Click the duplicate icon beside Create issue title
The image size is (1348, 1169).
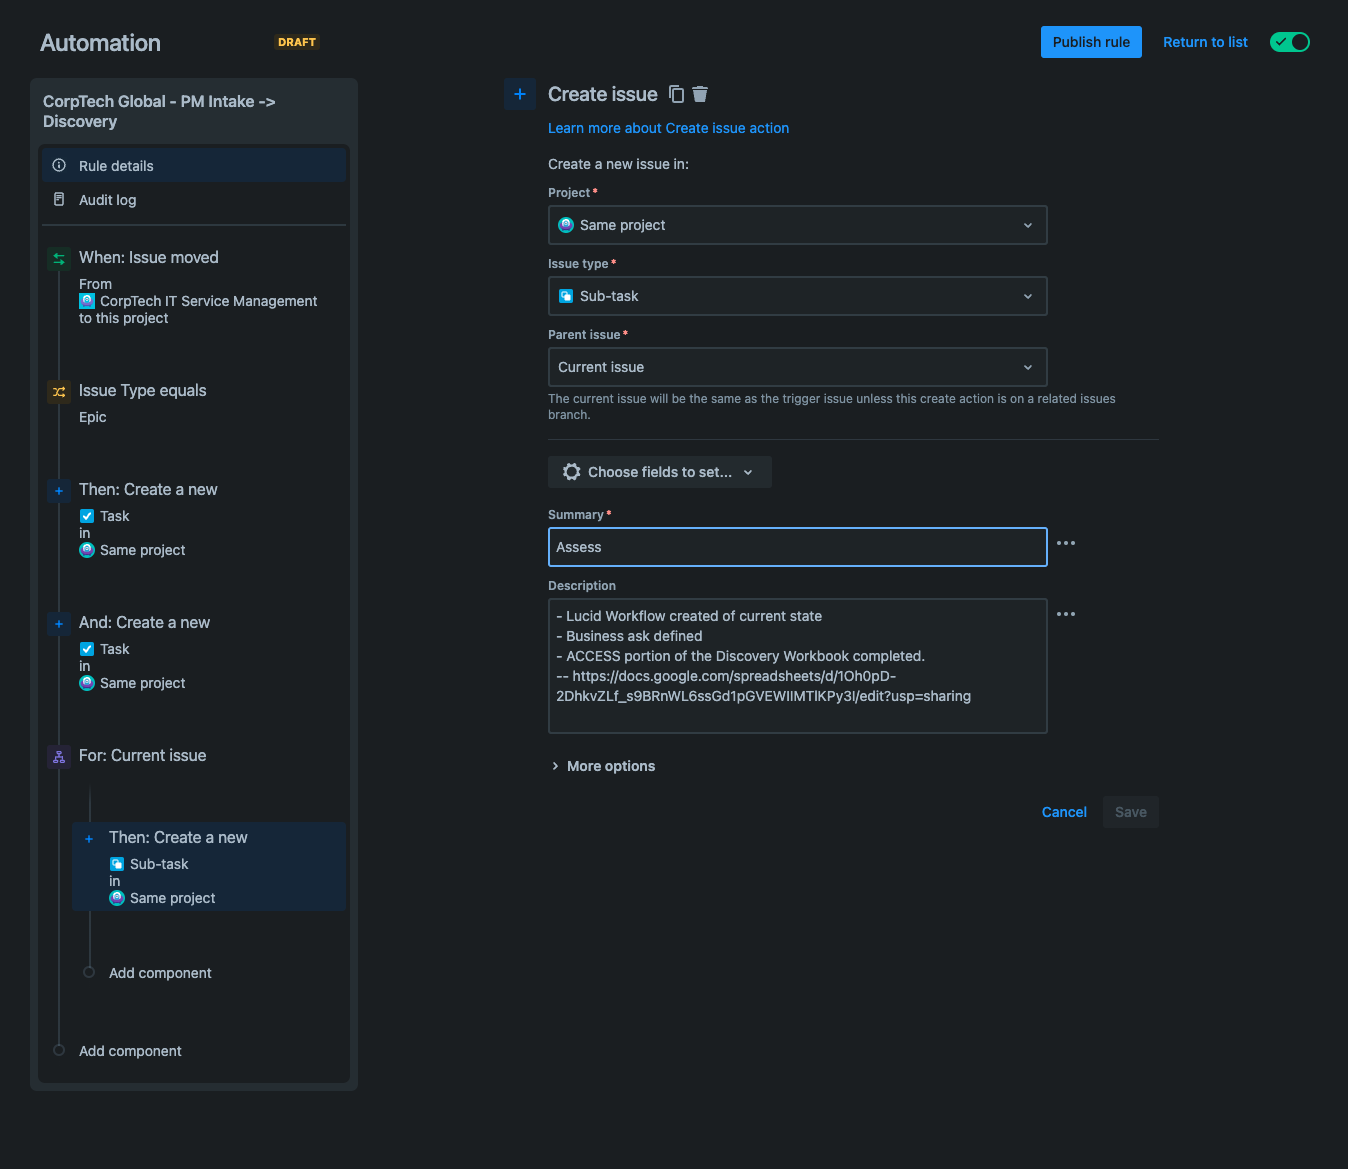(x=676, y=93)
